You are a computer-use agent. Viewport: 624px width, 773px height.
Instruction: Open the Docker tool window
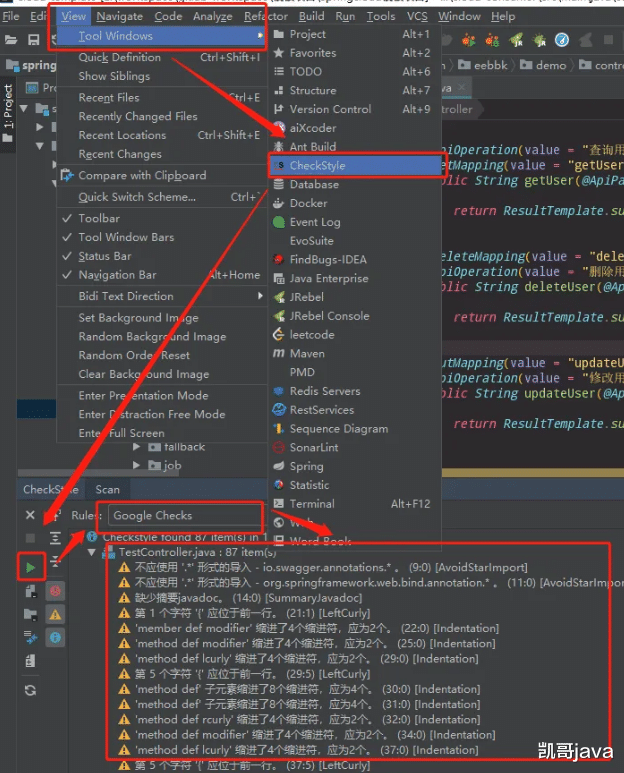click(x=354, y=203)
